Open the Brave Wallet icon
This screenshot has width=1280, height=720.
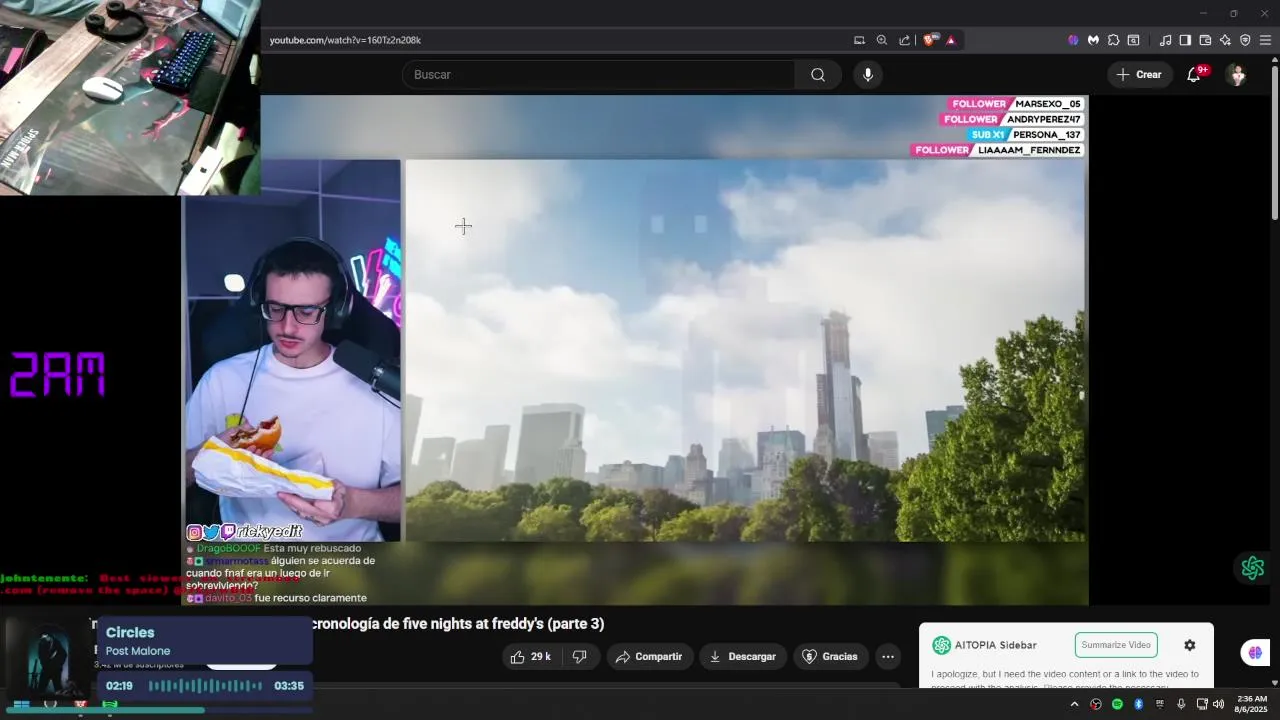(1205, 40)
